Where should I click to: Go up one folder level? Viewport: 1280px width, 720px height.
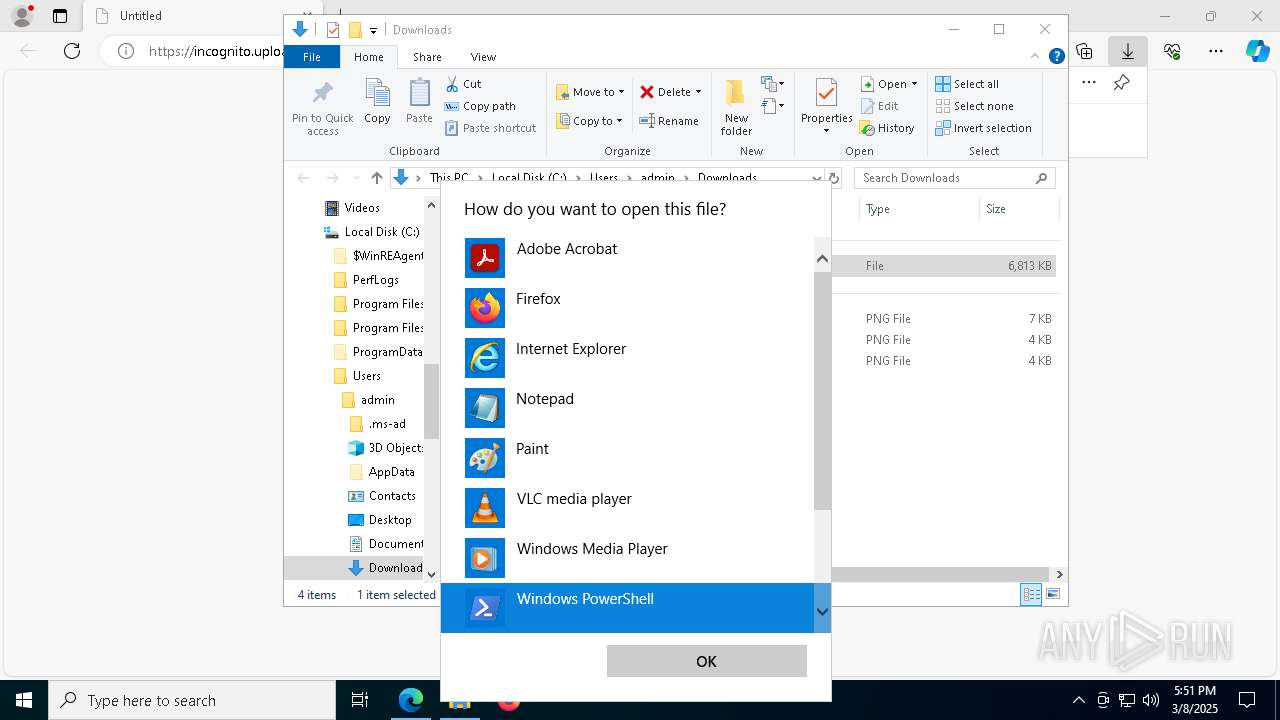[x=376, y=178]
